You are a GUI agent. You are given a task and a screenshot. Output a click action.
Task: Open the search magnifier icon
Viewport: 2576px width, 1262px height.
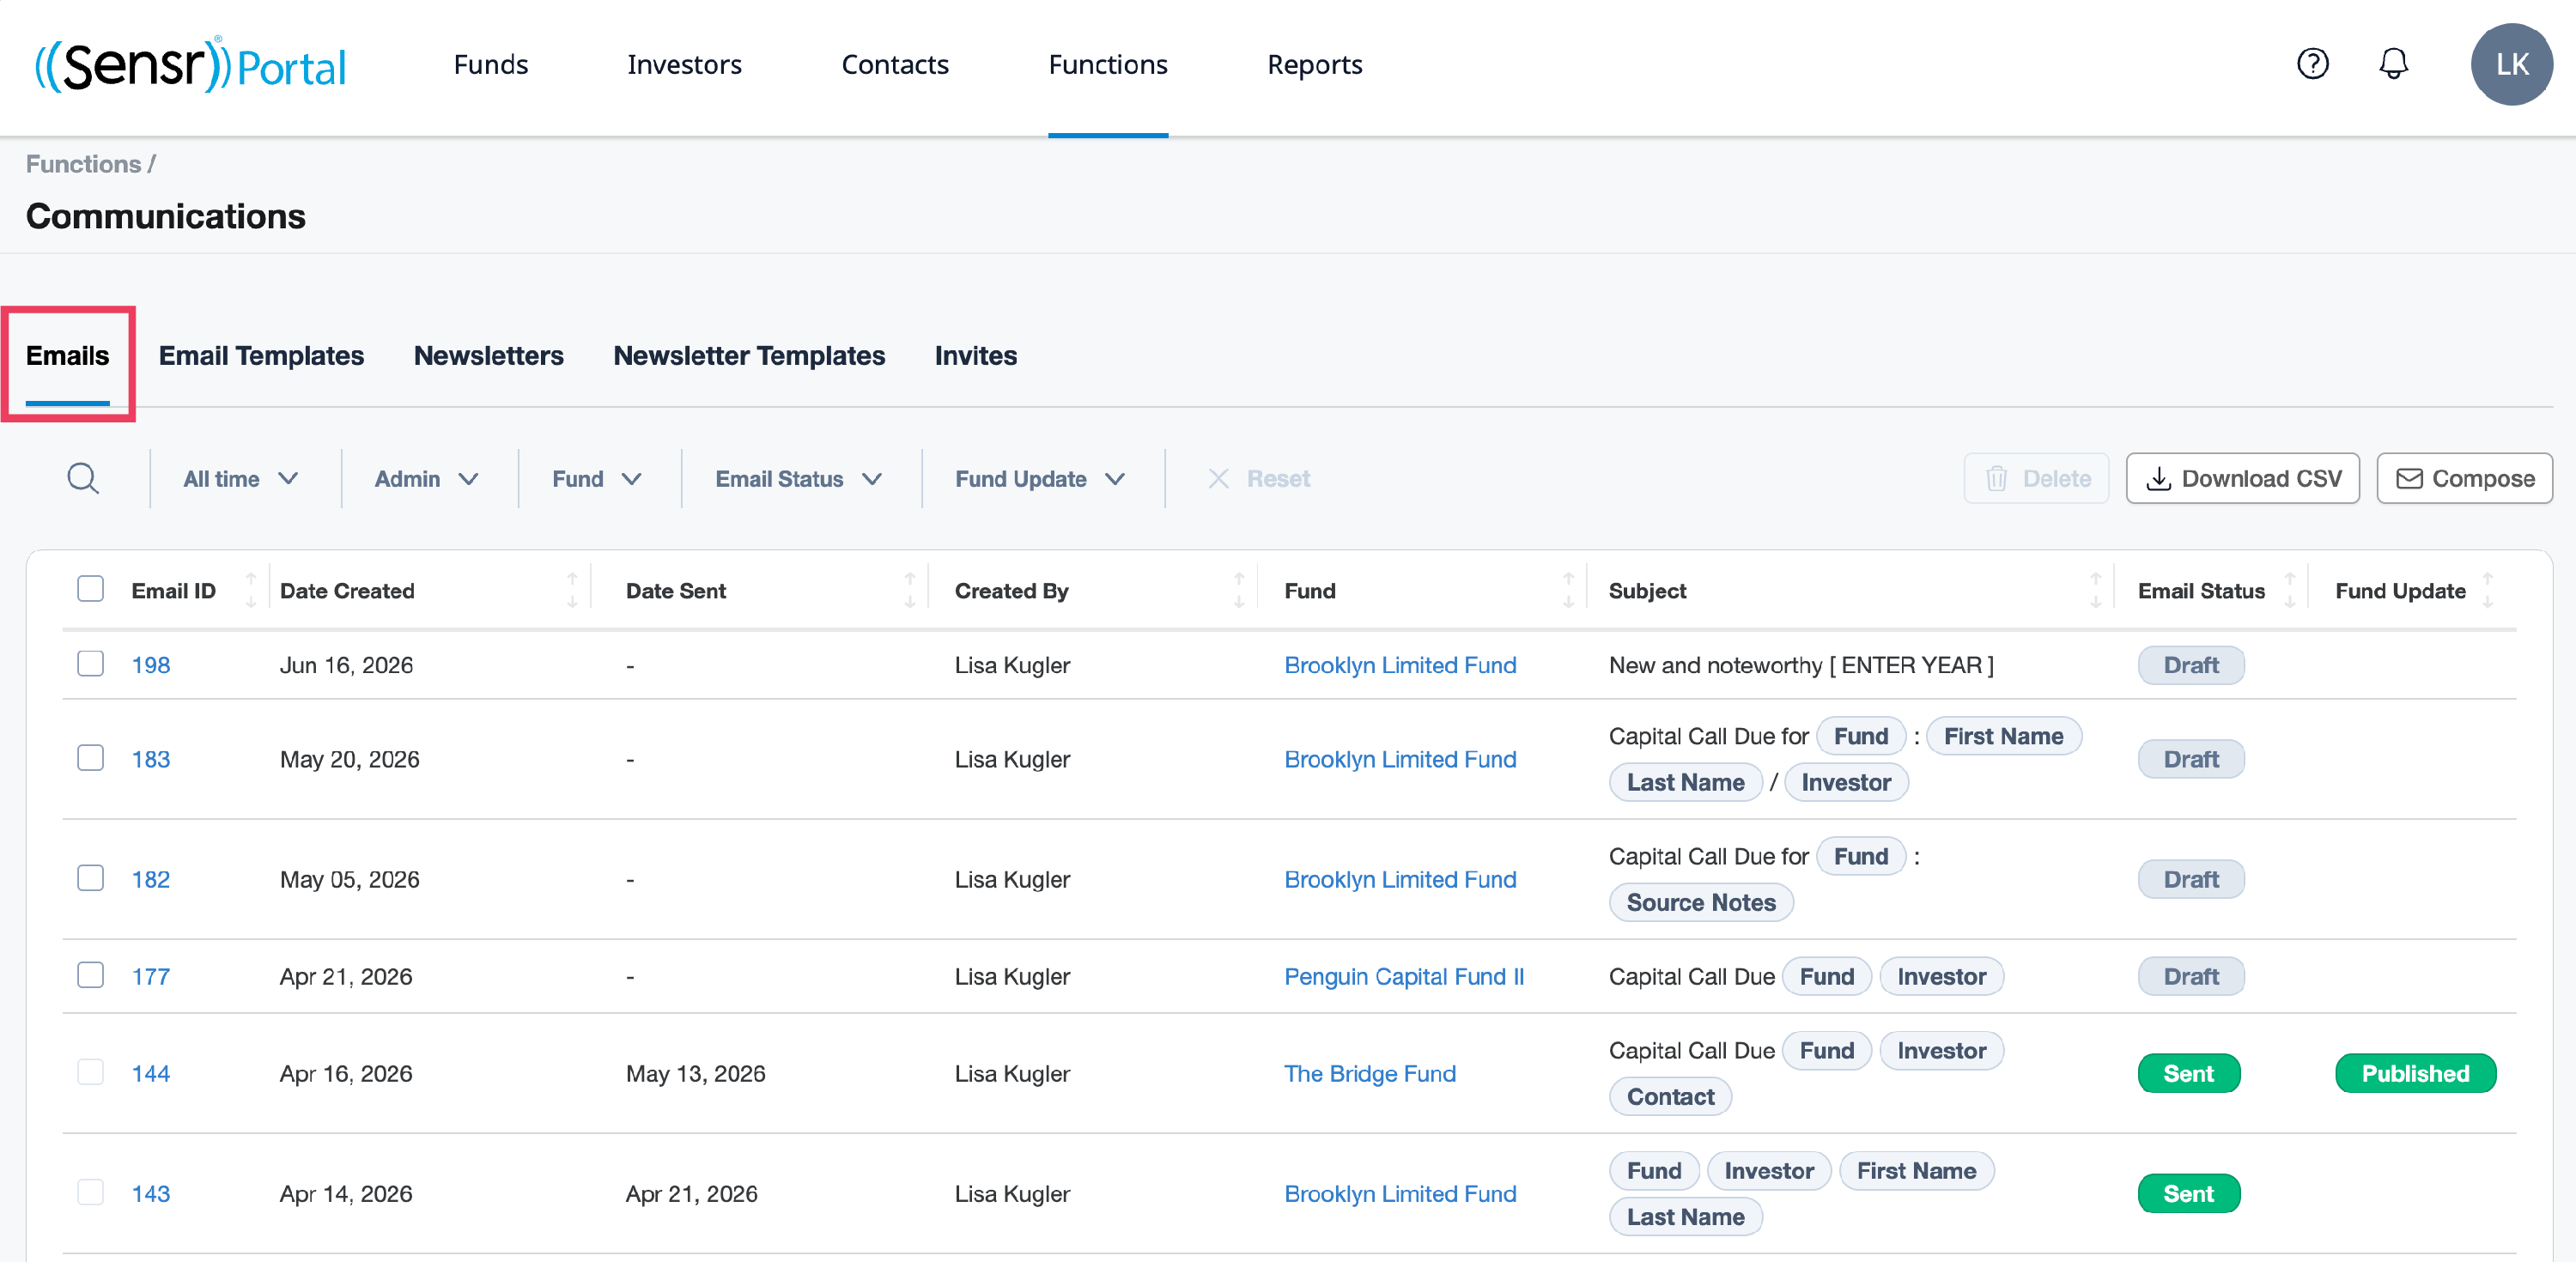(x=83, y=478)
